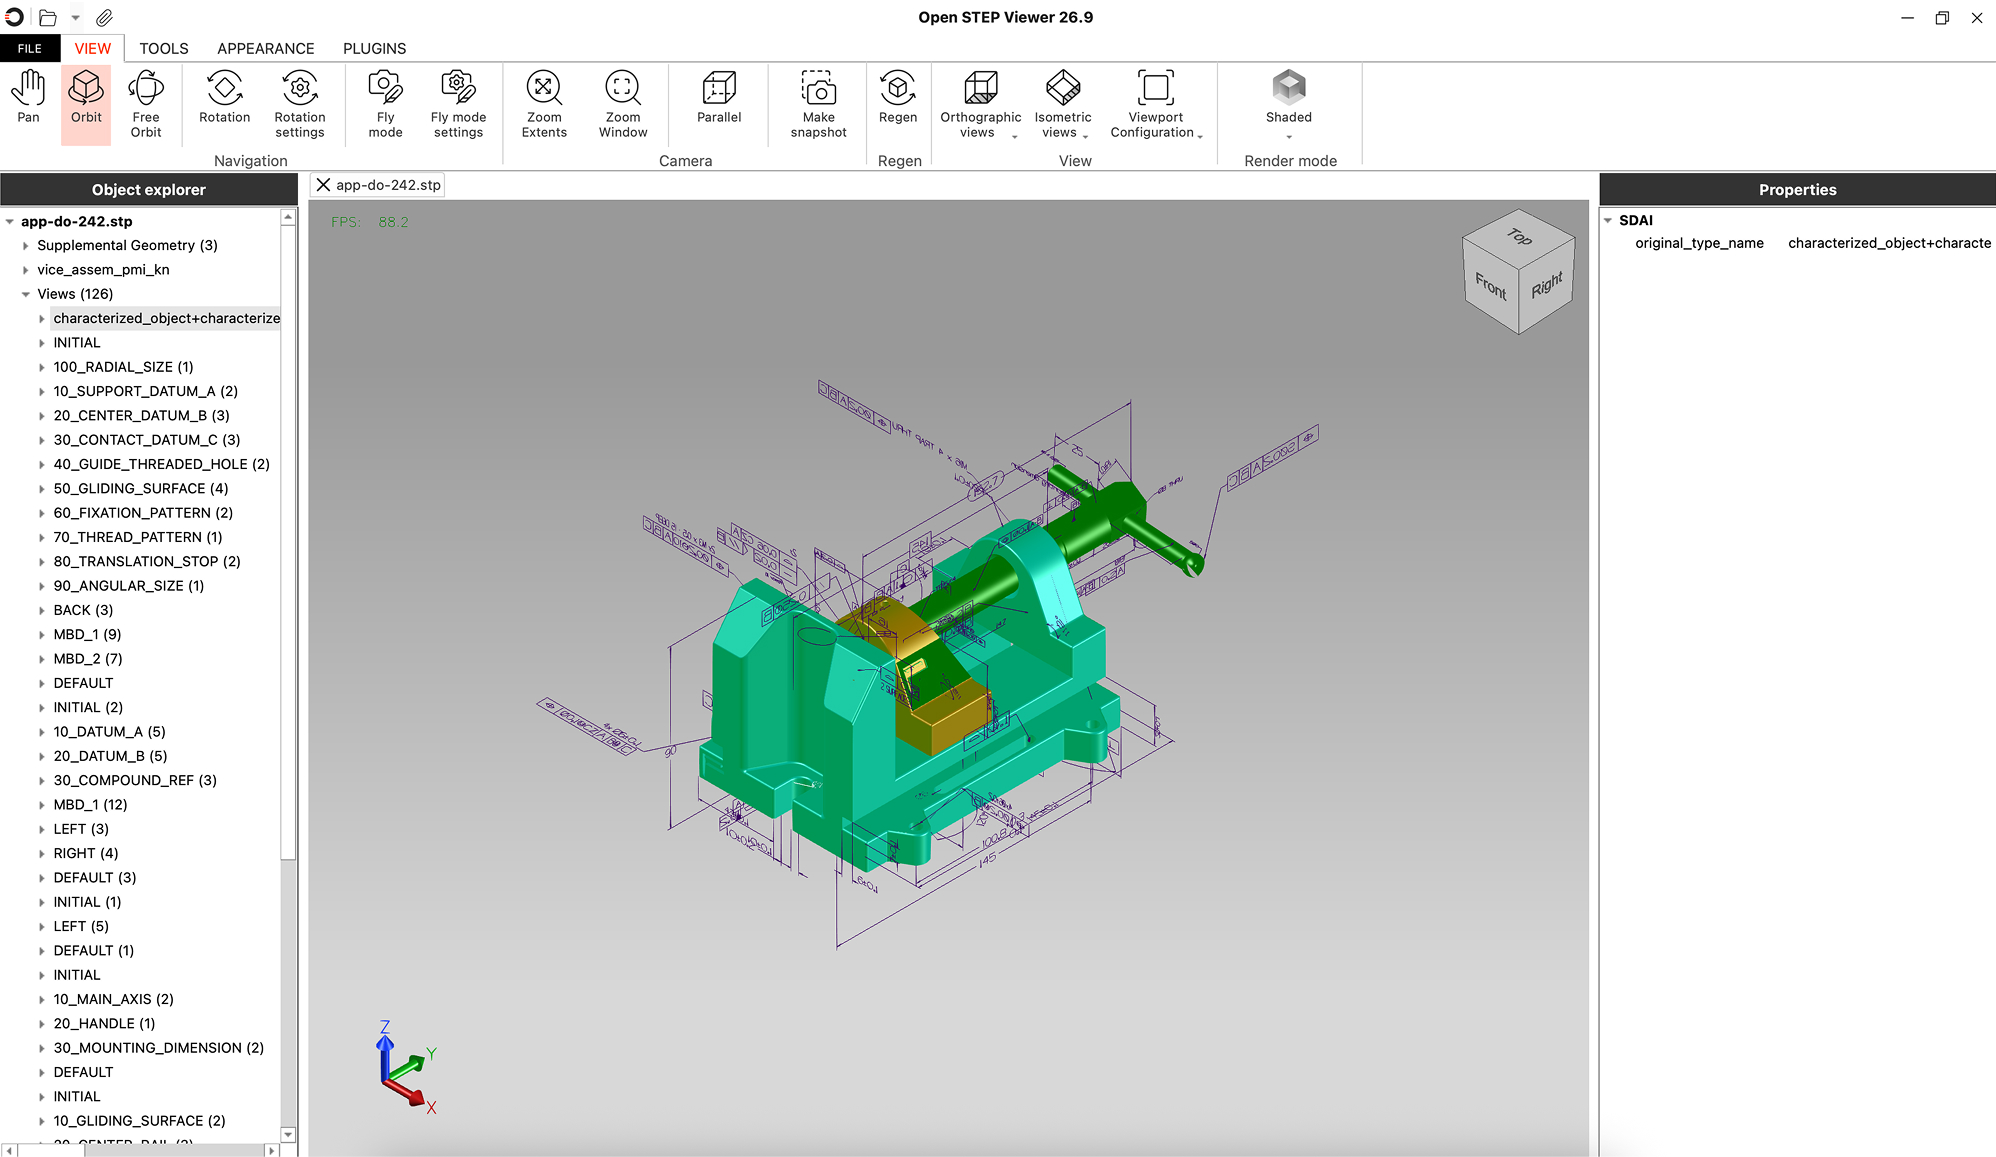Viewport: 1996px width, 1157px height.
Task: Open the FILE menu button
Action: [x=30, y=48]
